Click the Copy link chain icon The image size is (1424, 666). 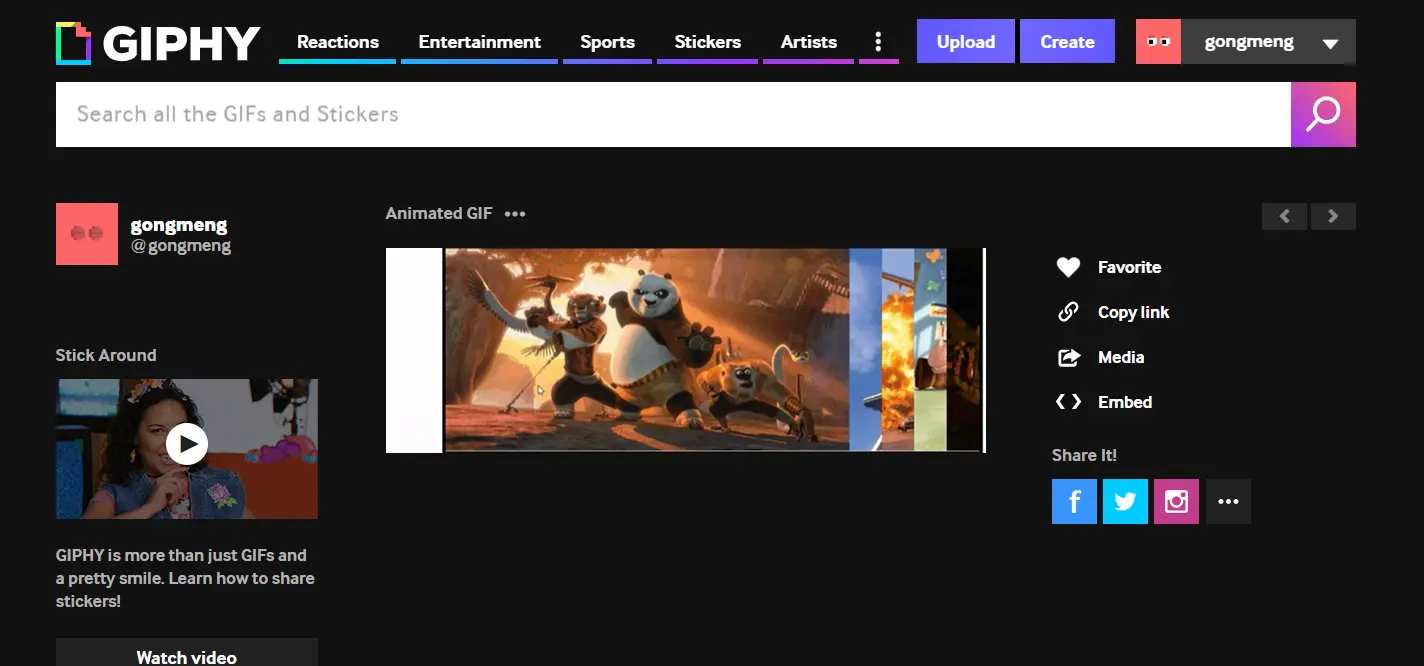click(x=1068, y=312)
